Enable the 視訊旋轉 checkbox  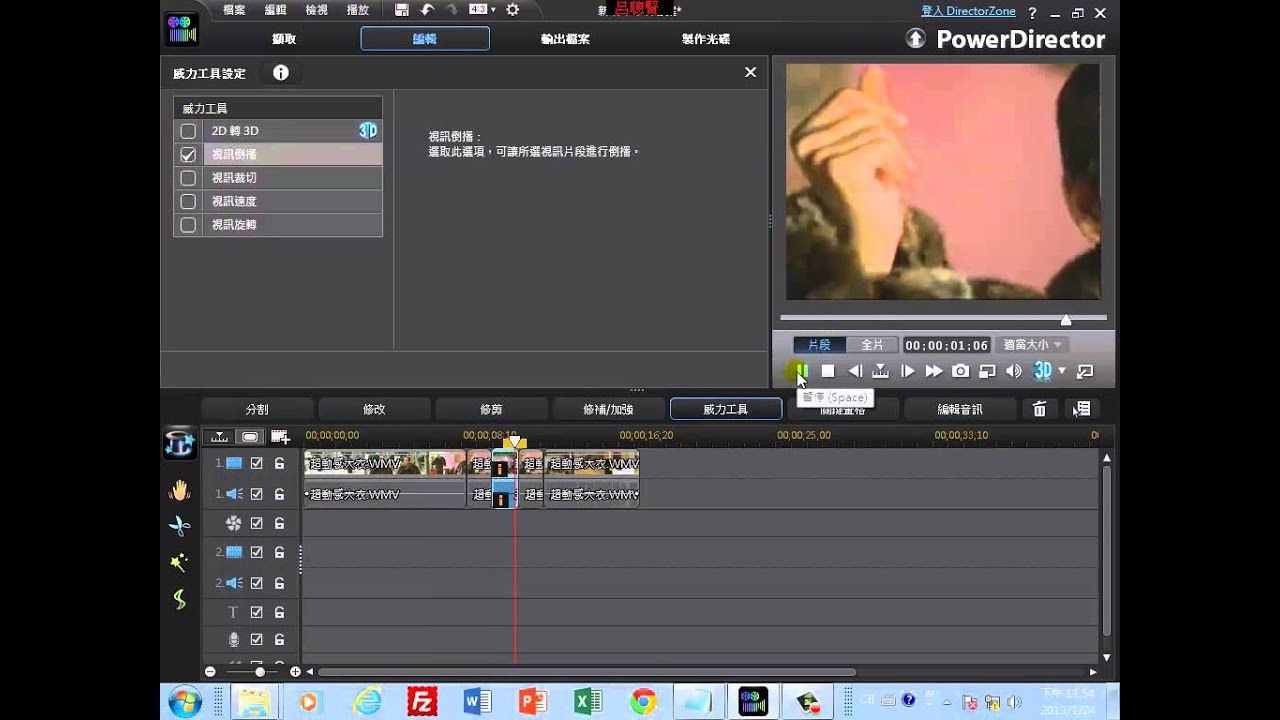[x=188, y=225]
